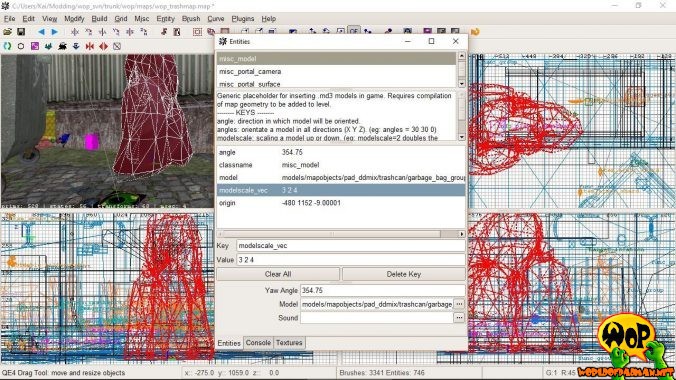Click the Save map floppy icon
The width and height of the screenshot is (676, 380).
coord(21,32)
